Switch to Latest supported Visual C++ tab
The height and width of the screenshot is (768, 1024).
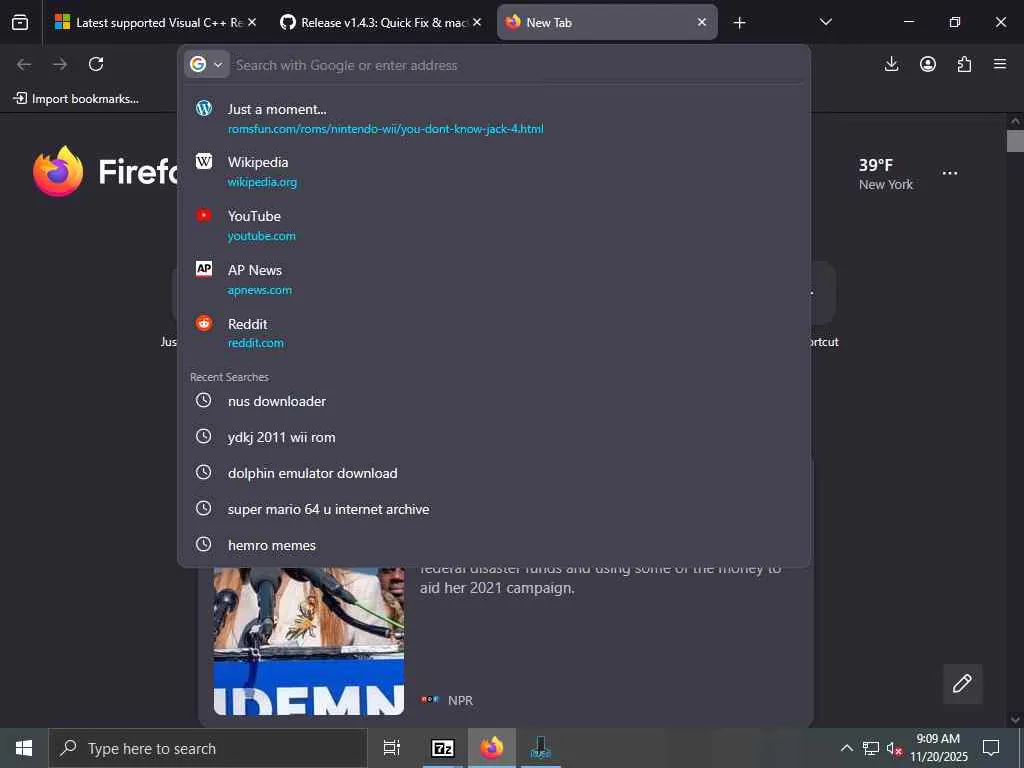pos(155,22)
